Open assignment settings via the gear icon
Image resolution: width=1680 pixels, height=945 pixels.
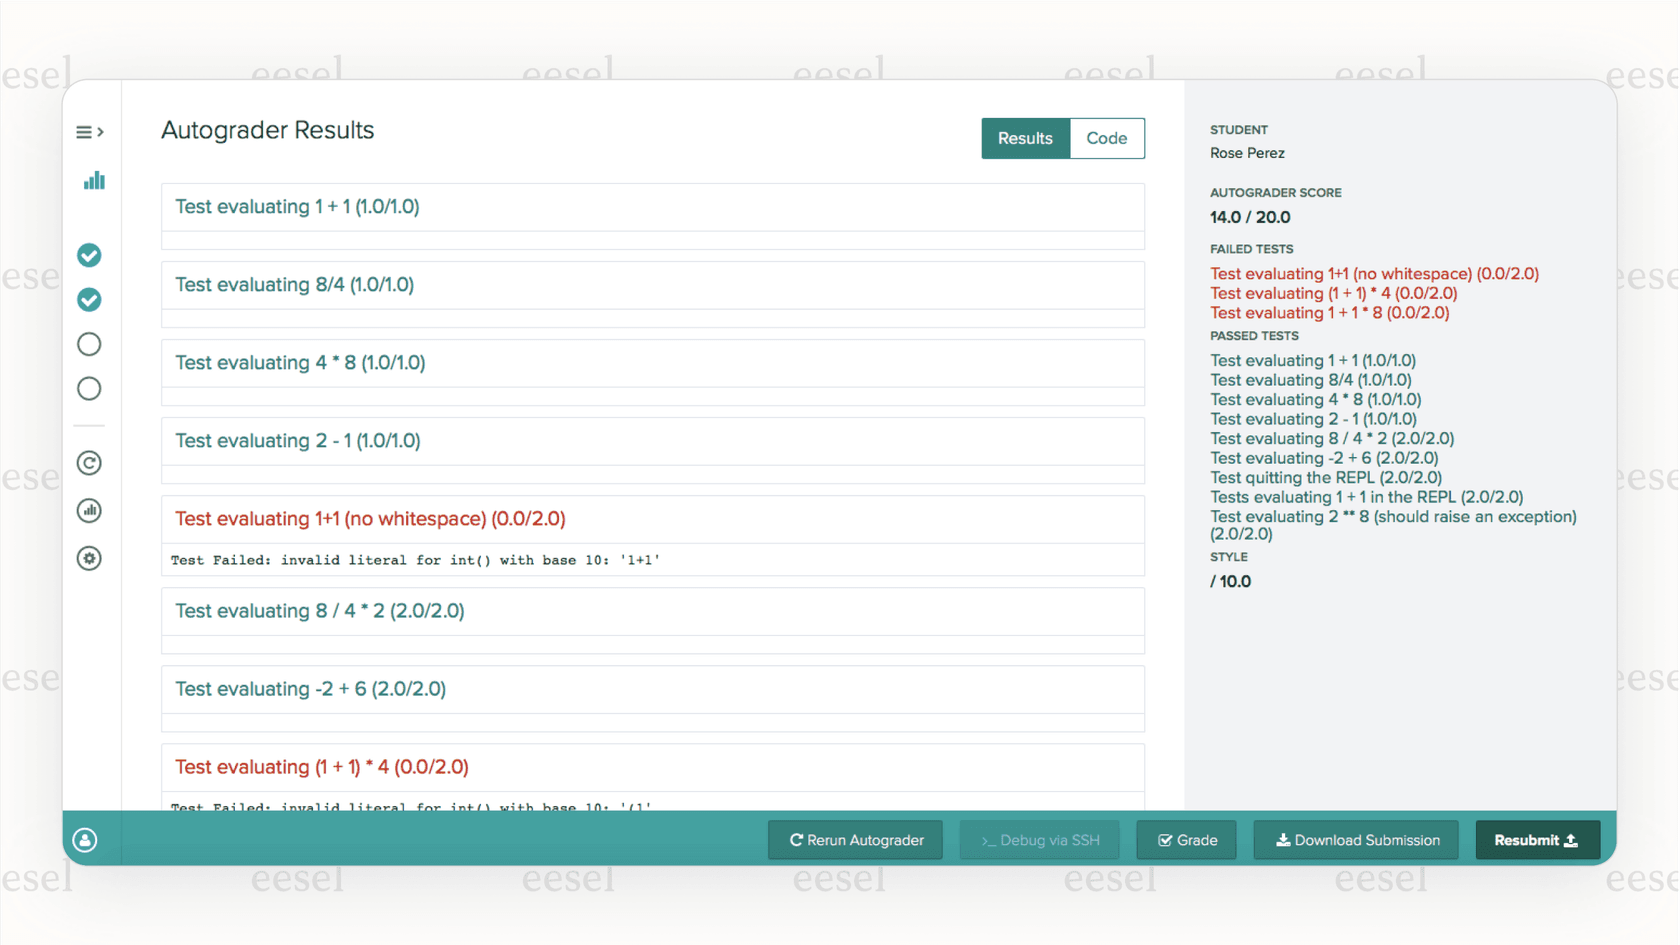coord(89,558)
